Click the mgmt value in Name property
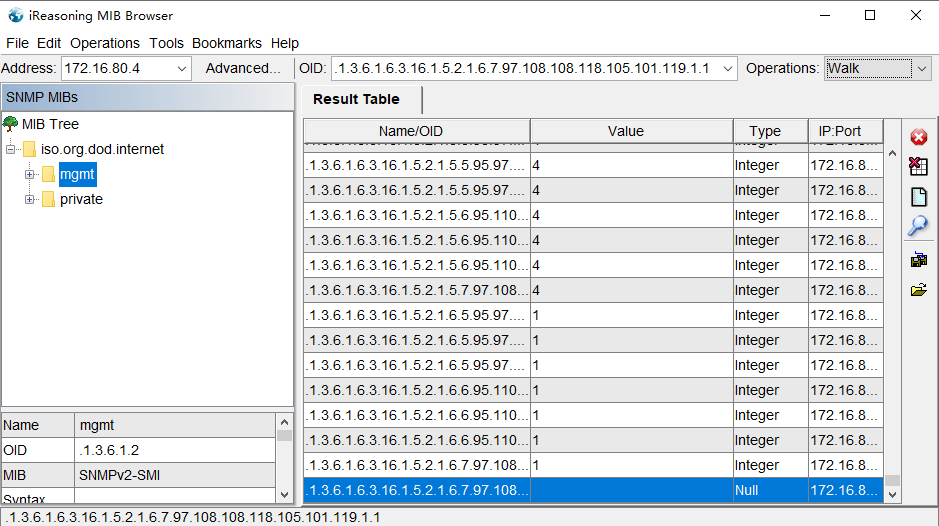 [175, 425]
